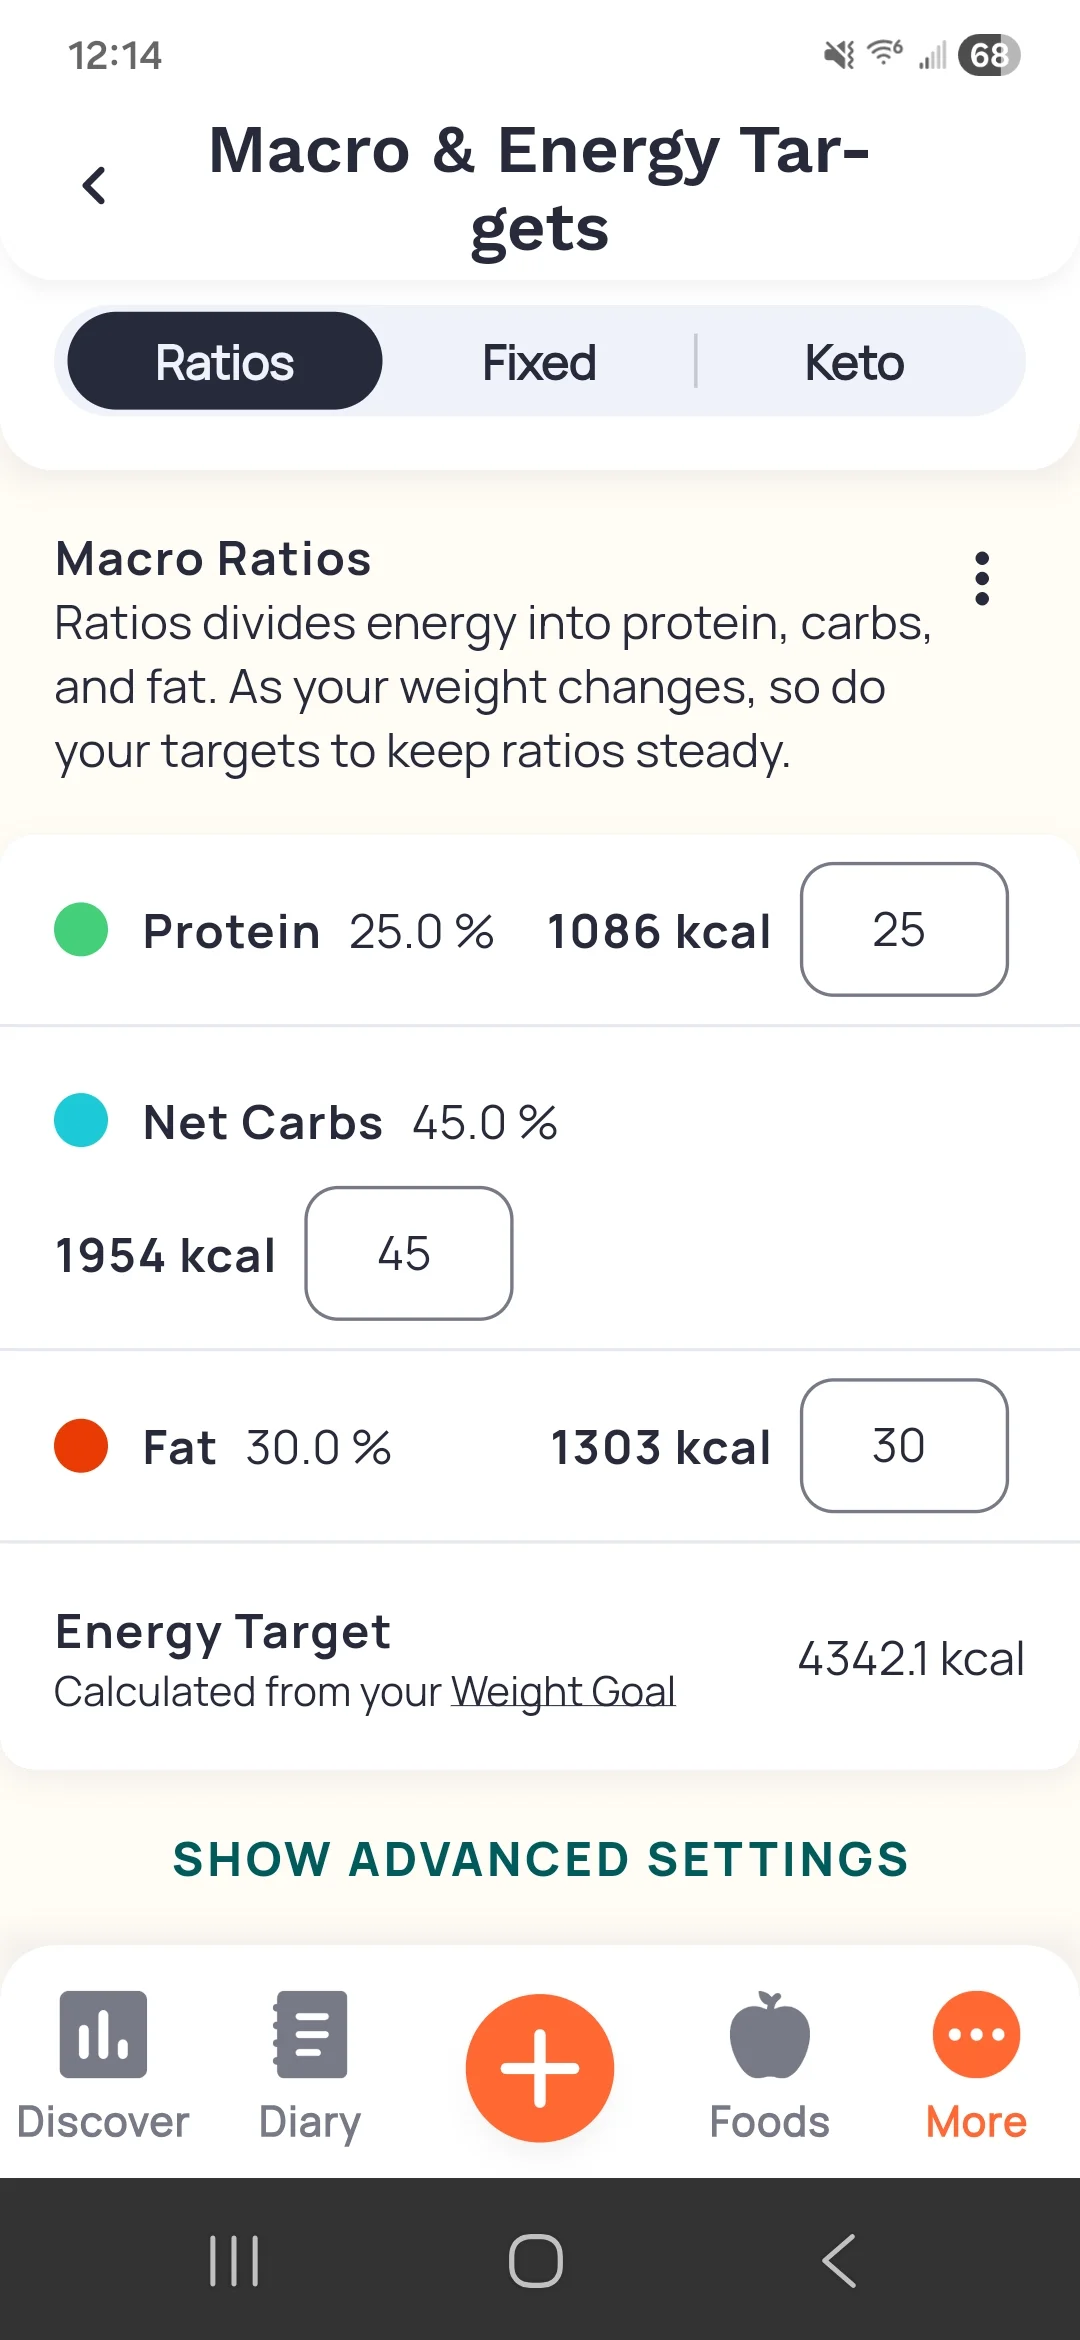This screenshot has width=1080, height=2340.
Task: Tap Android system back button
Action: click(x=839, y=2260)
